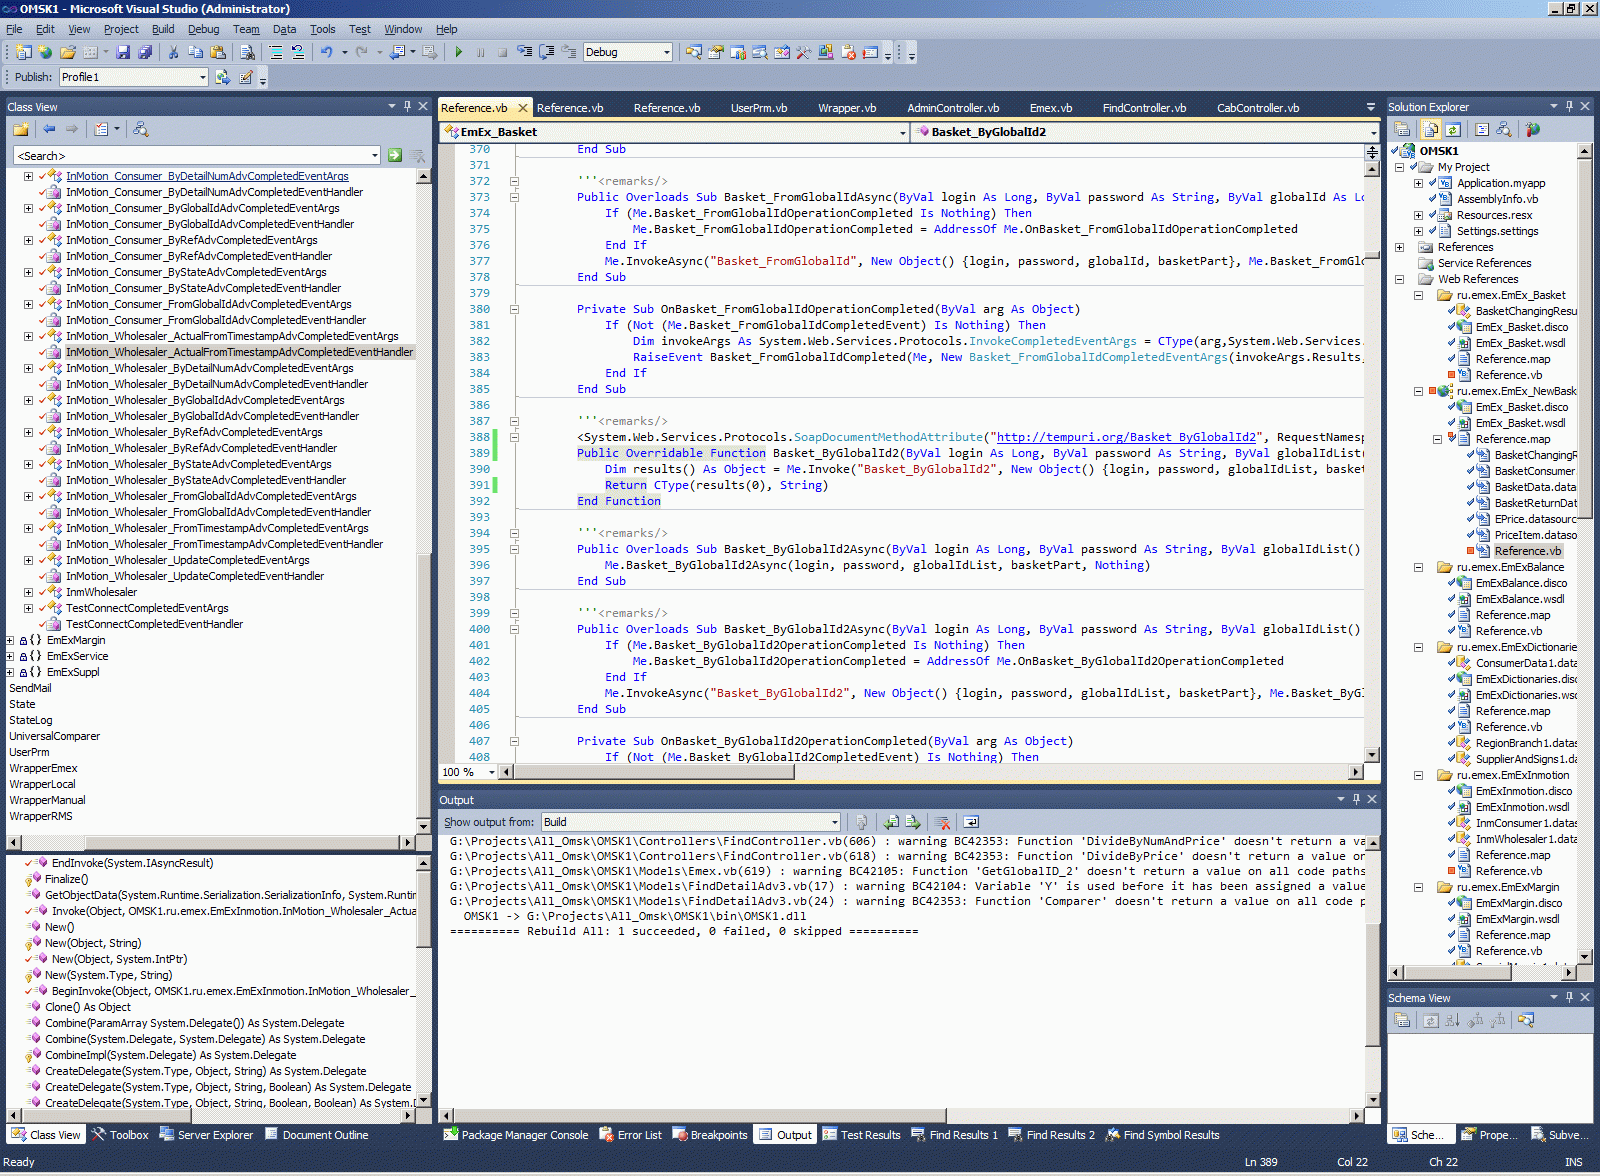
Task: Click Class View back navigation arrow
Action: point(49,129)
